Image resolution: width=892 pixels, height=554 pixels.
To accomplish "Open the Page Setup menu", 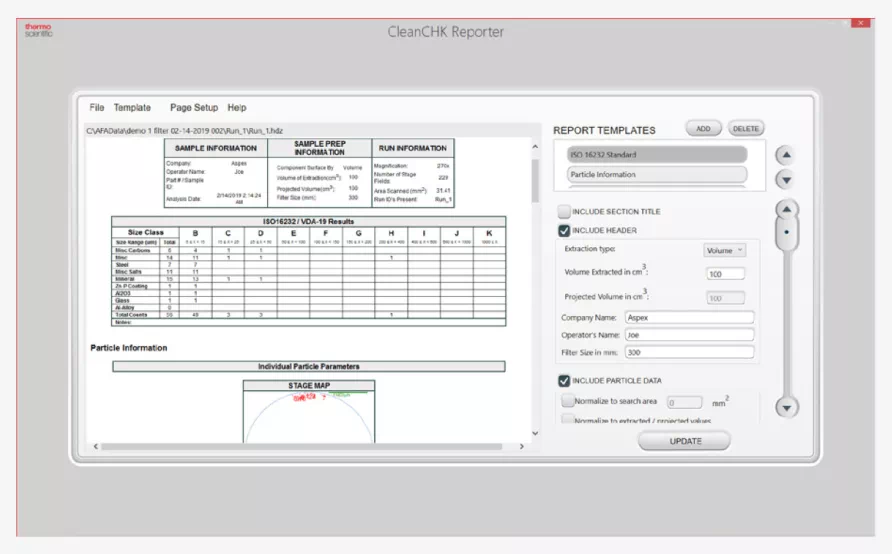I will pos(194,108).
